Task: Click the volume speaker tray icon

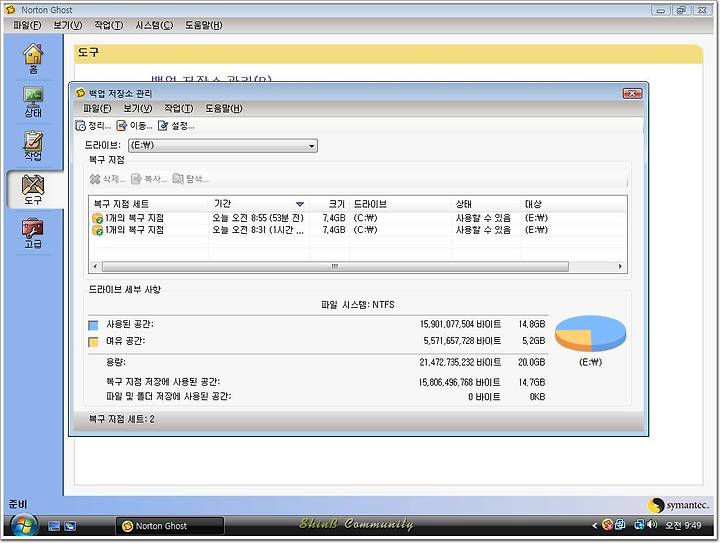Action: (x=652, y=525)
